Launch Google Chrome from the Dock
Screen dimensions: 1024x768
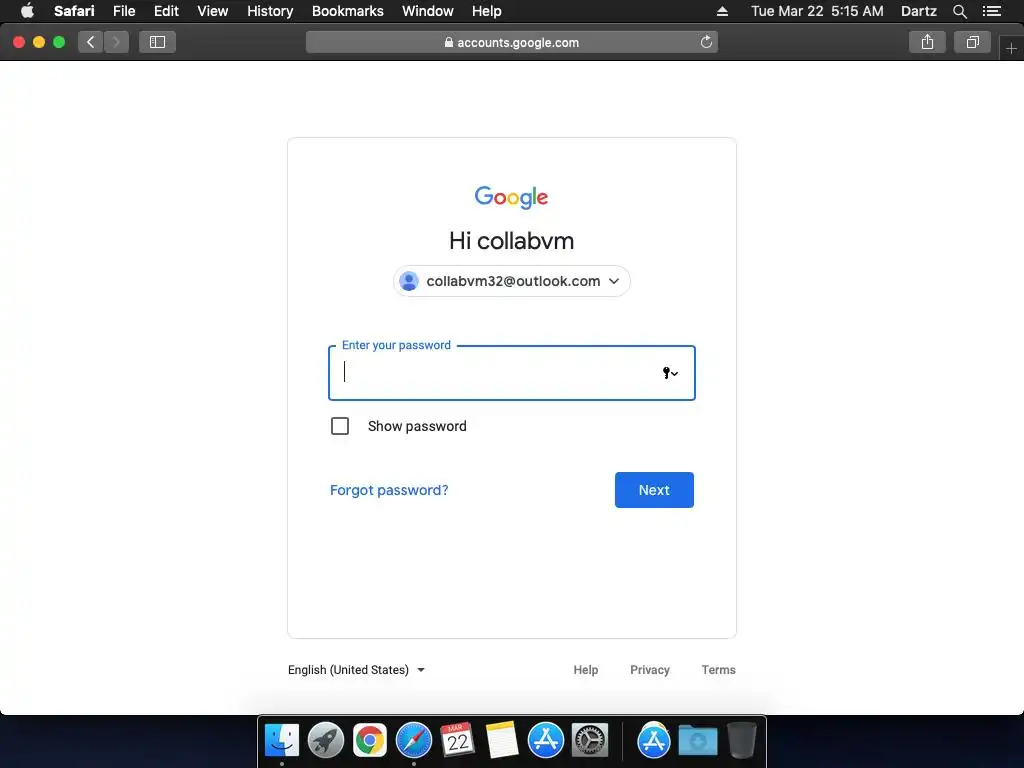(x=370, y=741)
